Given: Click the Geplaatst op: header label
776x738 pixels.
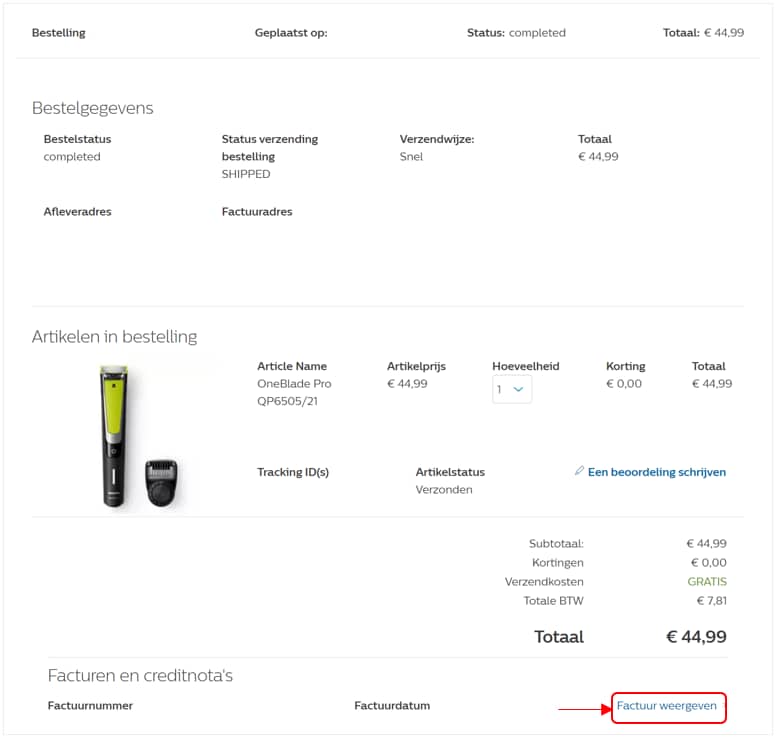Looking at the screenshot, I should (x=291, y=33).
